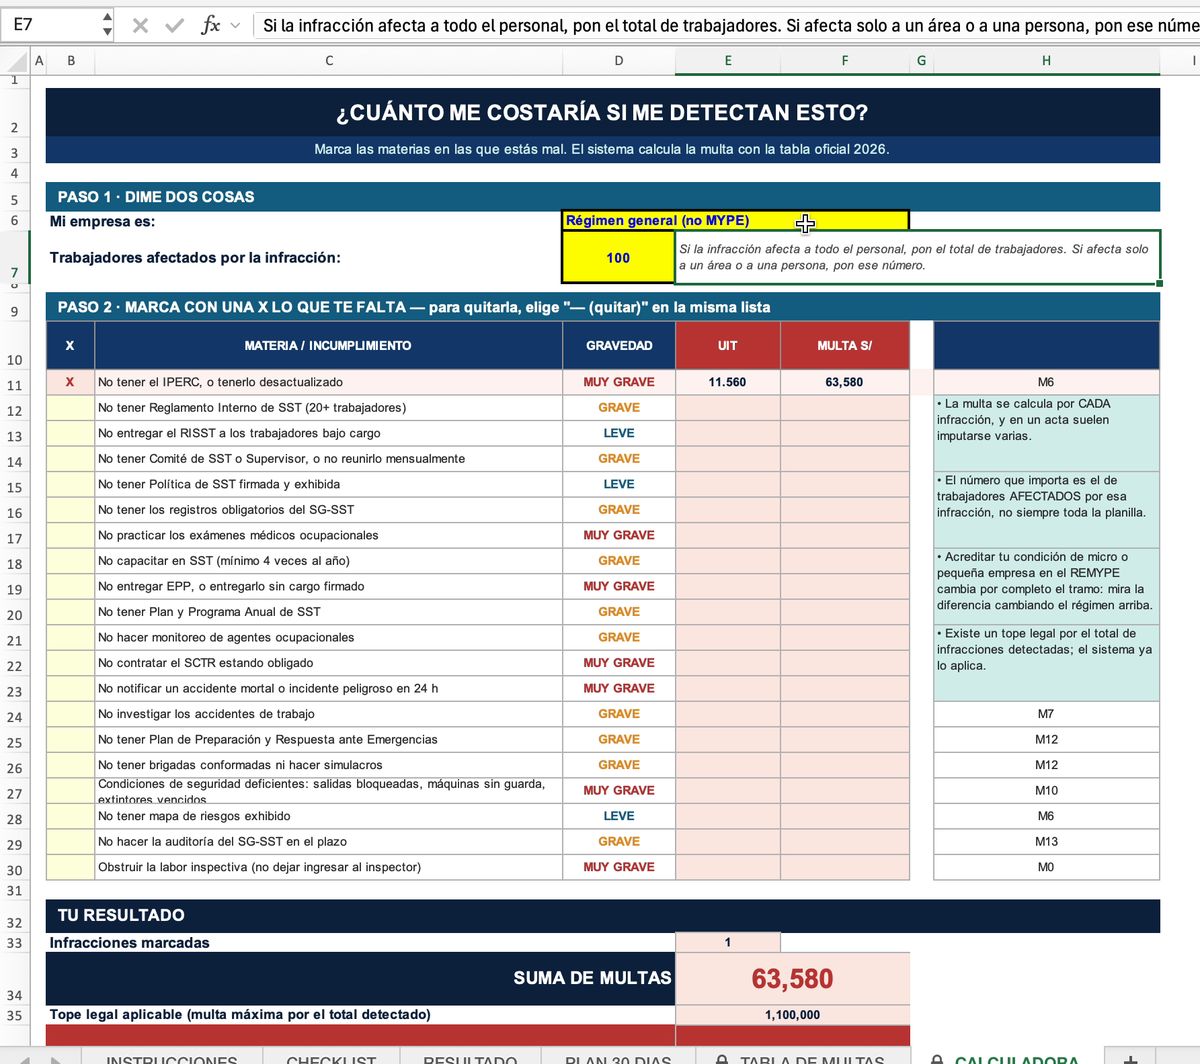Select column E header
Screen dimensions: 1200x1064
(x=728, y=61)
